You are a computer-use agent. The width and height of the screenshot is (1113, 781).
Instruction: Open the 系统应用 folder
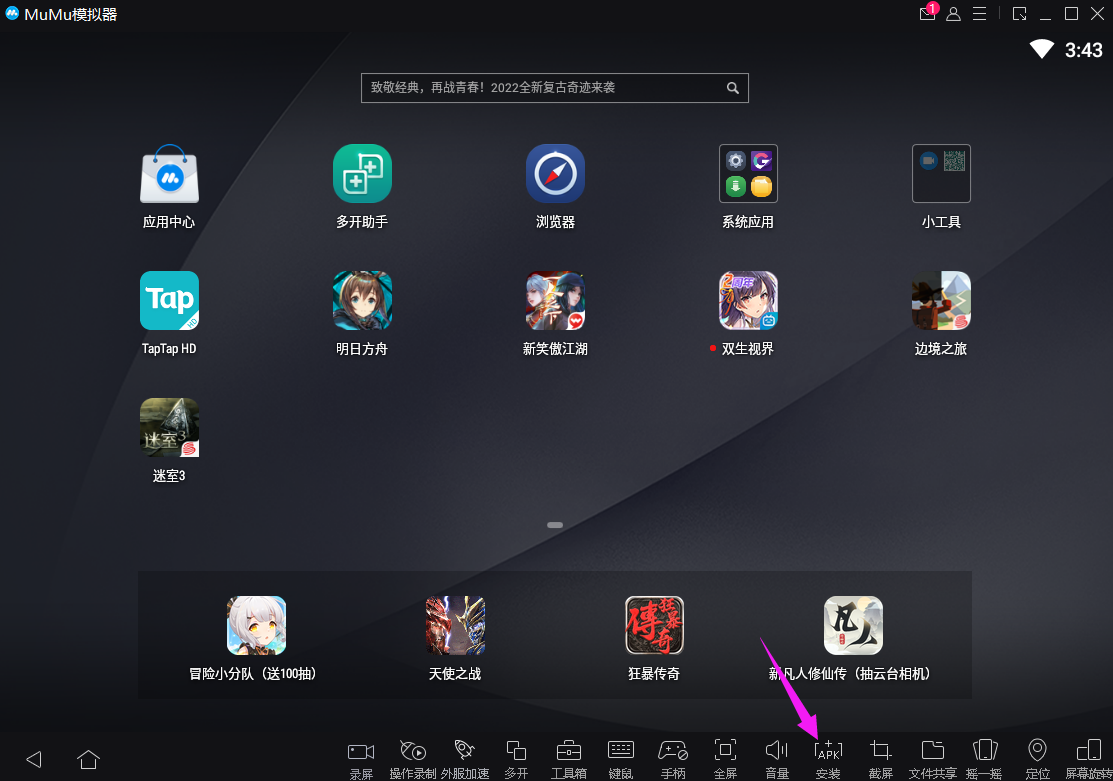(x=748, y=174)
